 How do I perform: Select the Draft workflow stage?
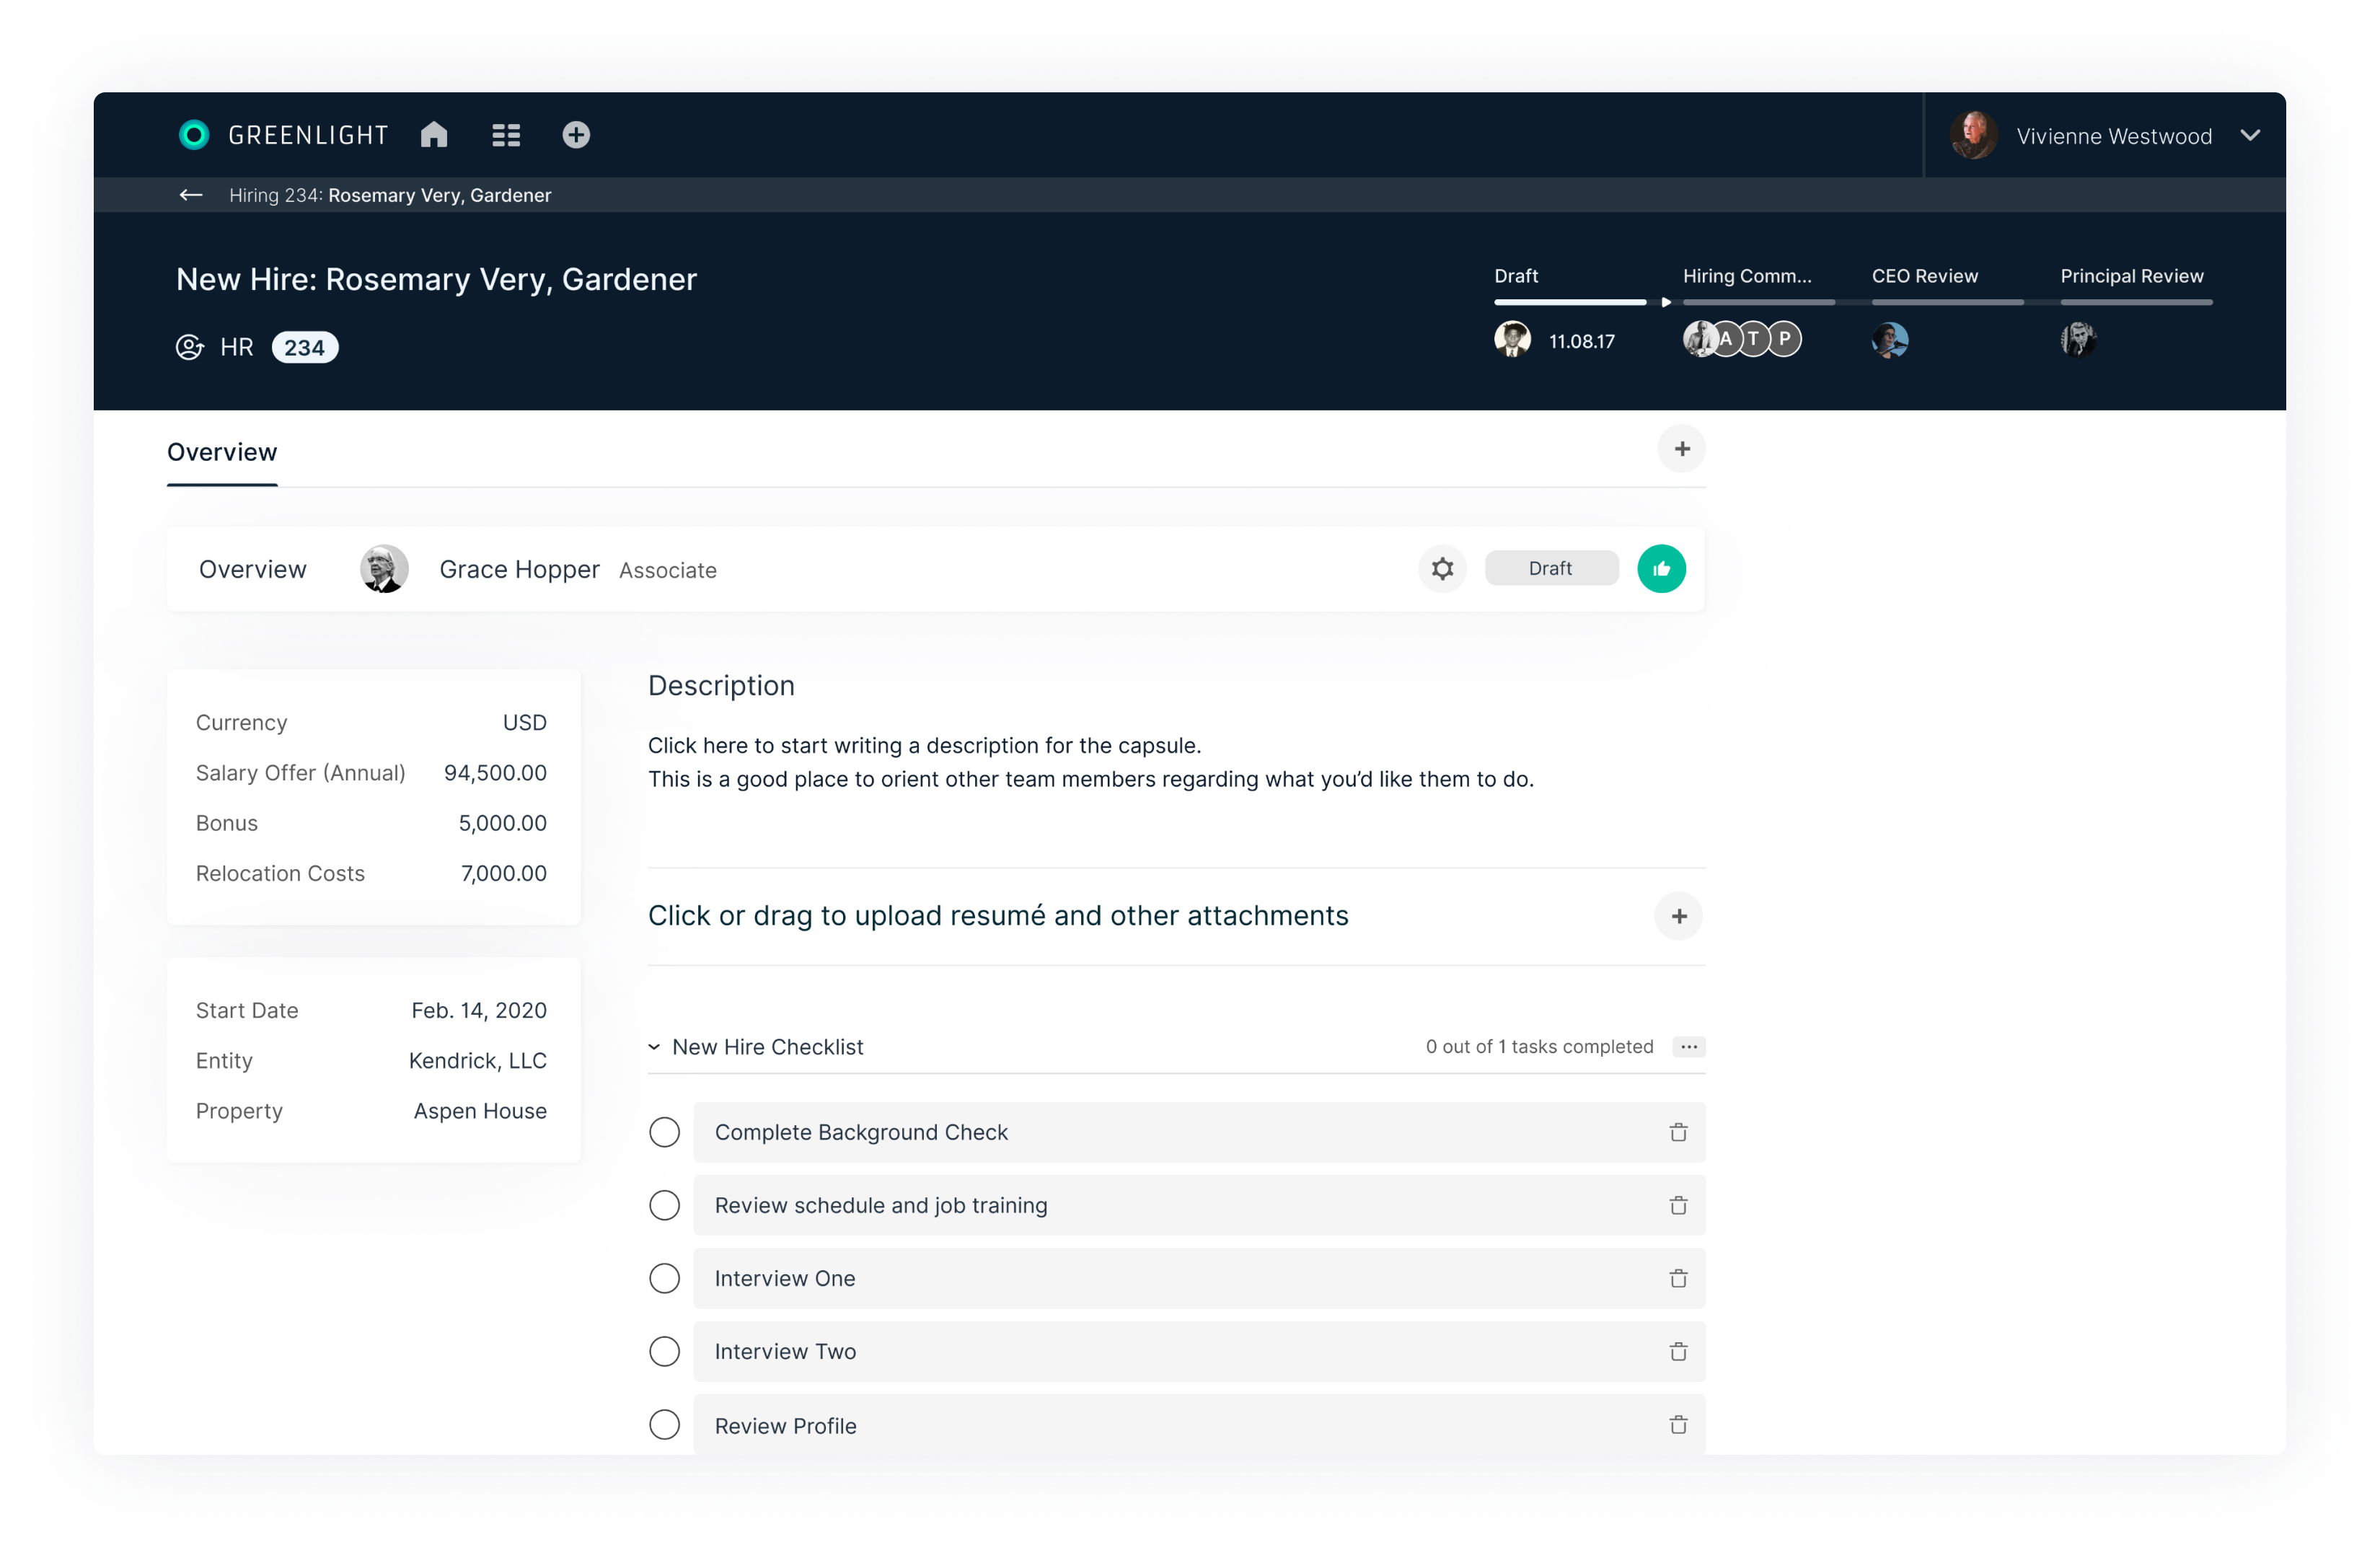pos(1516,276)
